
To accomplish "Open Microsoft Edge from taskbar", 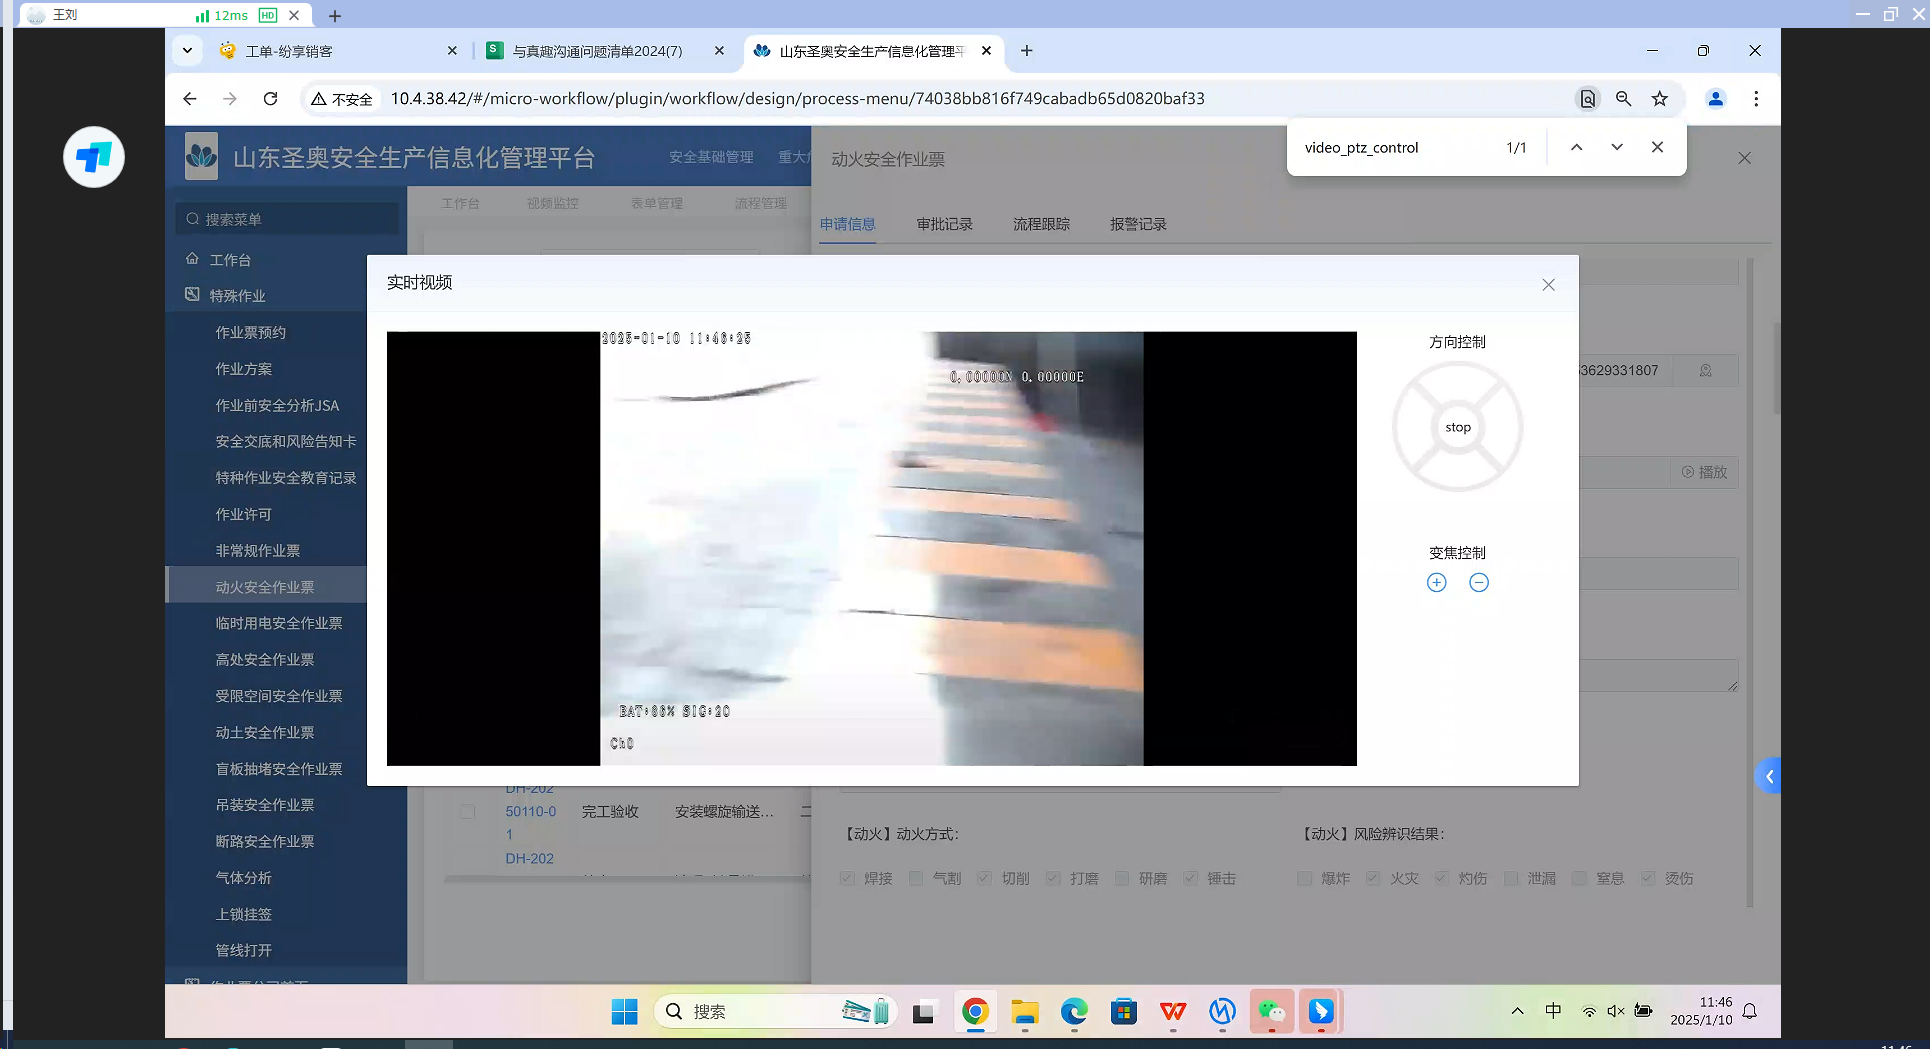I will click(x=1074, y=1012).
